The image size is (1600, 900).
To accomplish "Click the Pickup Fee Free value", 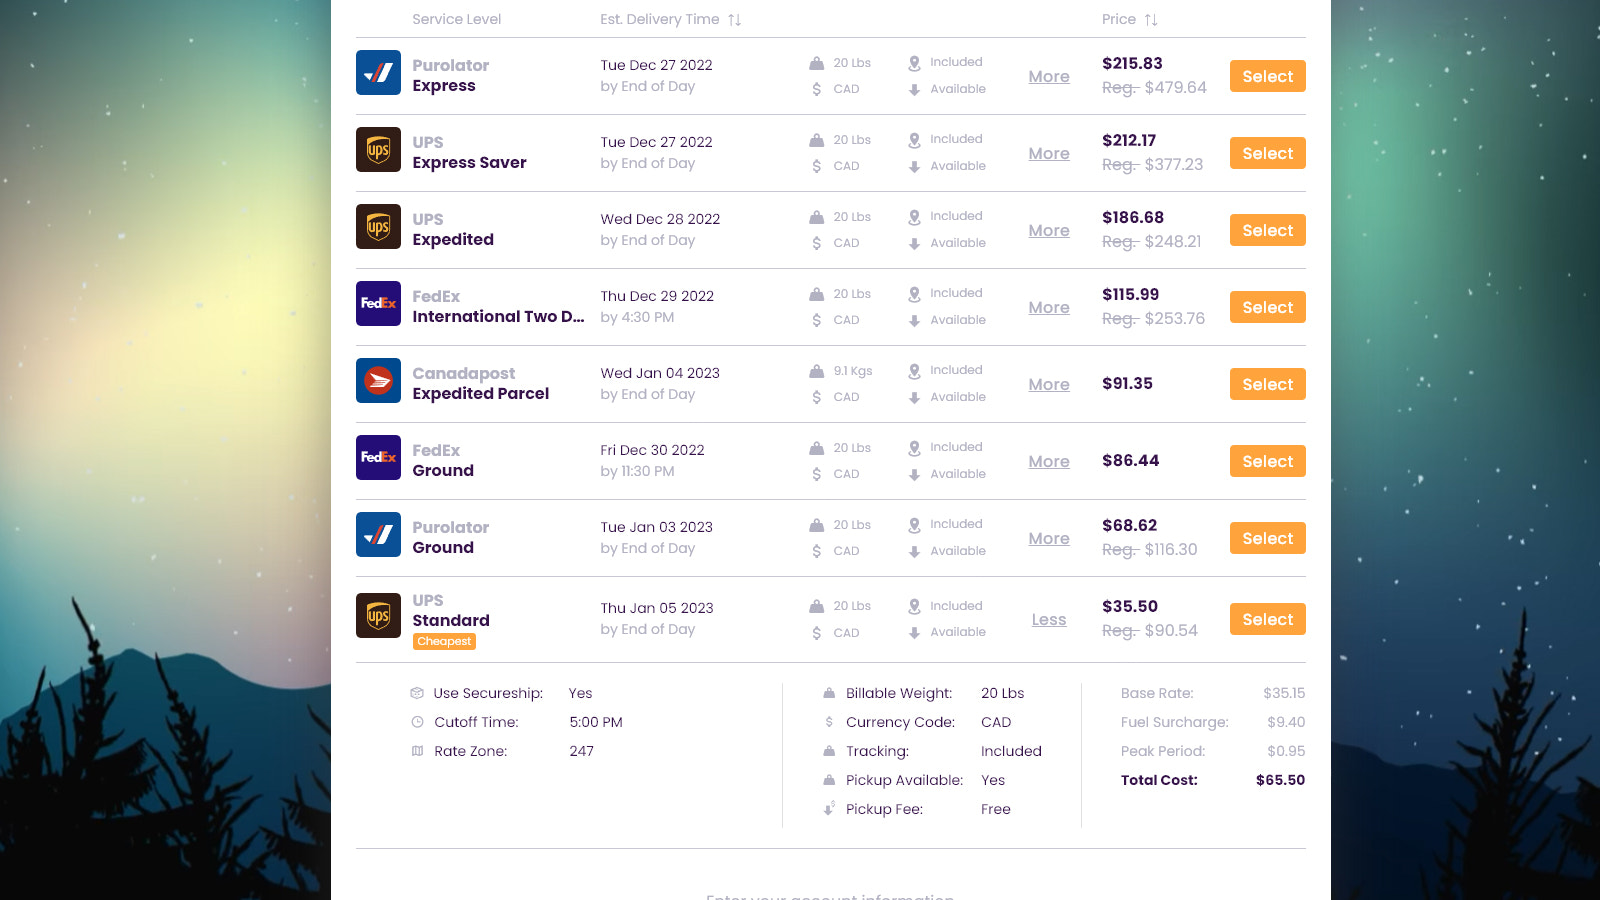I will (x=996, y=809).
